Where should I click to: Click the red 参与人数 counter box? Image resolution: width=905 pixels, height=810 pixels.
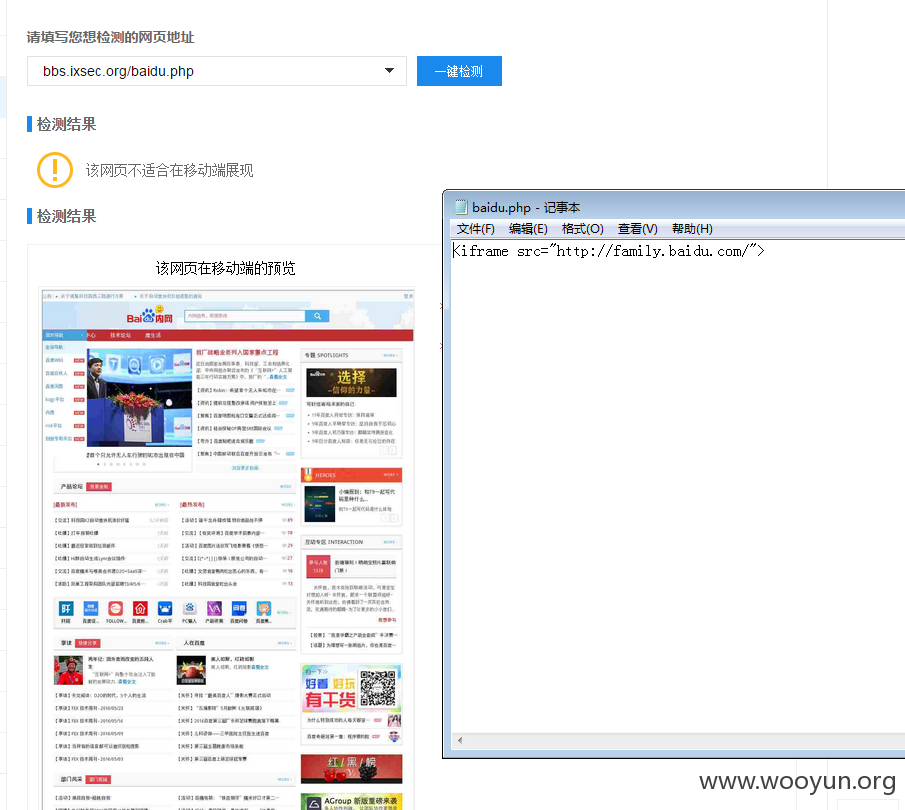[x=318, y=566]
